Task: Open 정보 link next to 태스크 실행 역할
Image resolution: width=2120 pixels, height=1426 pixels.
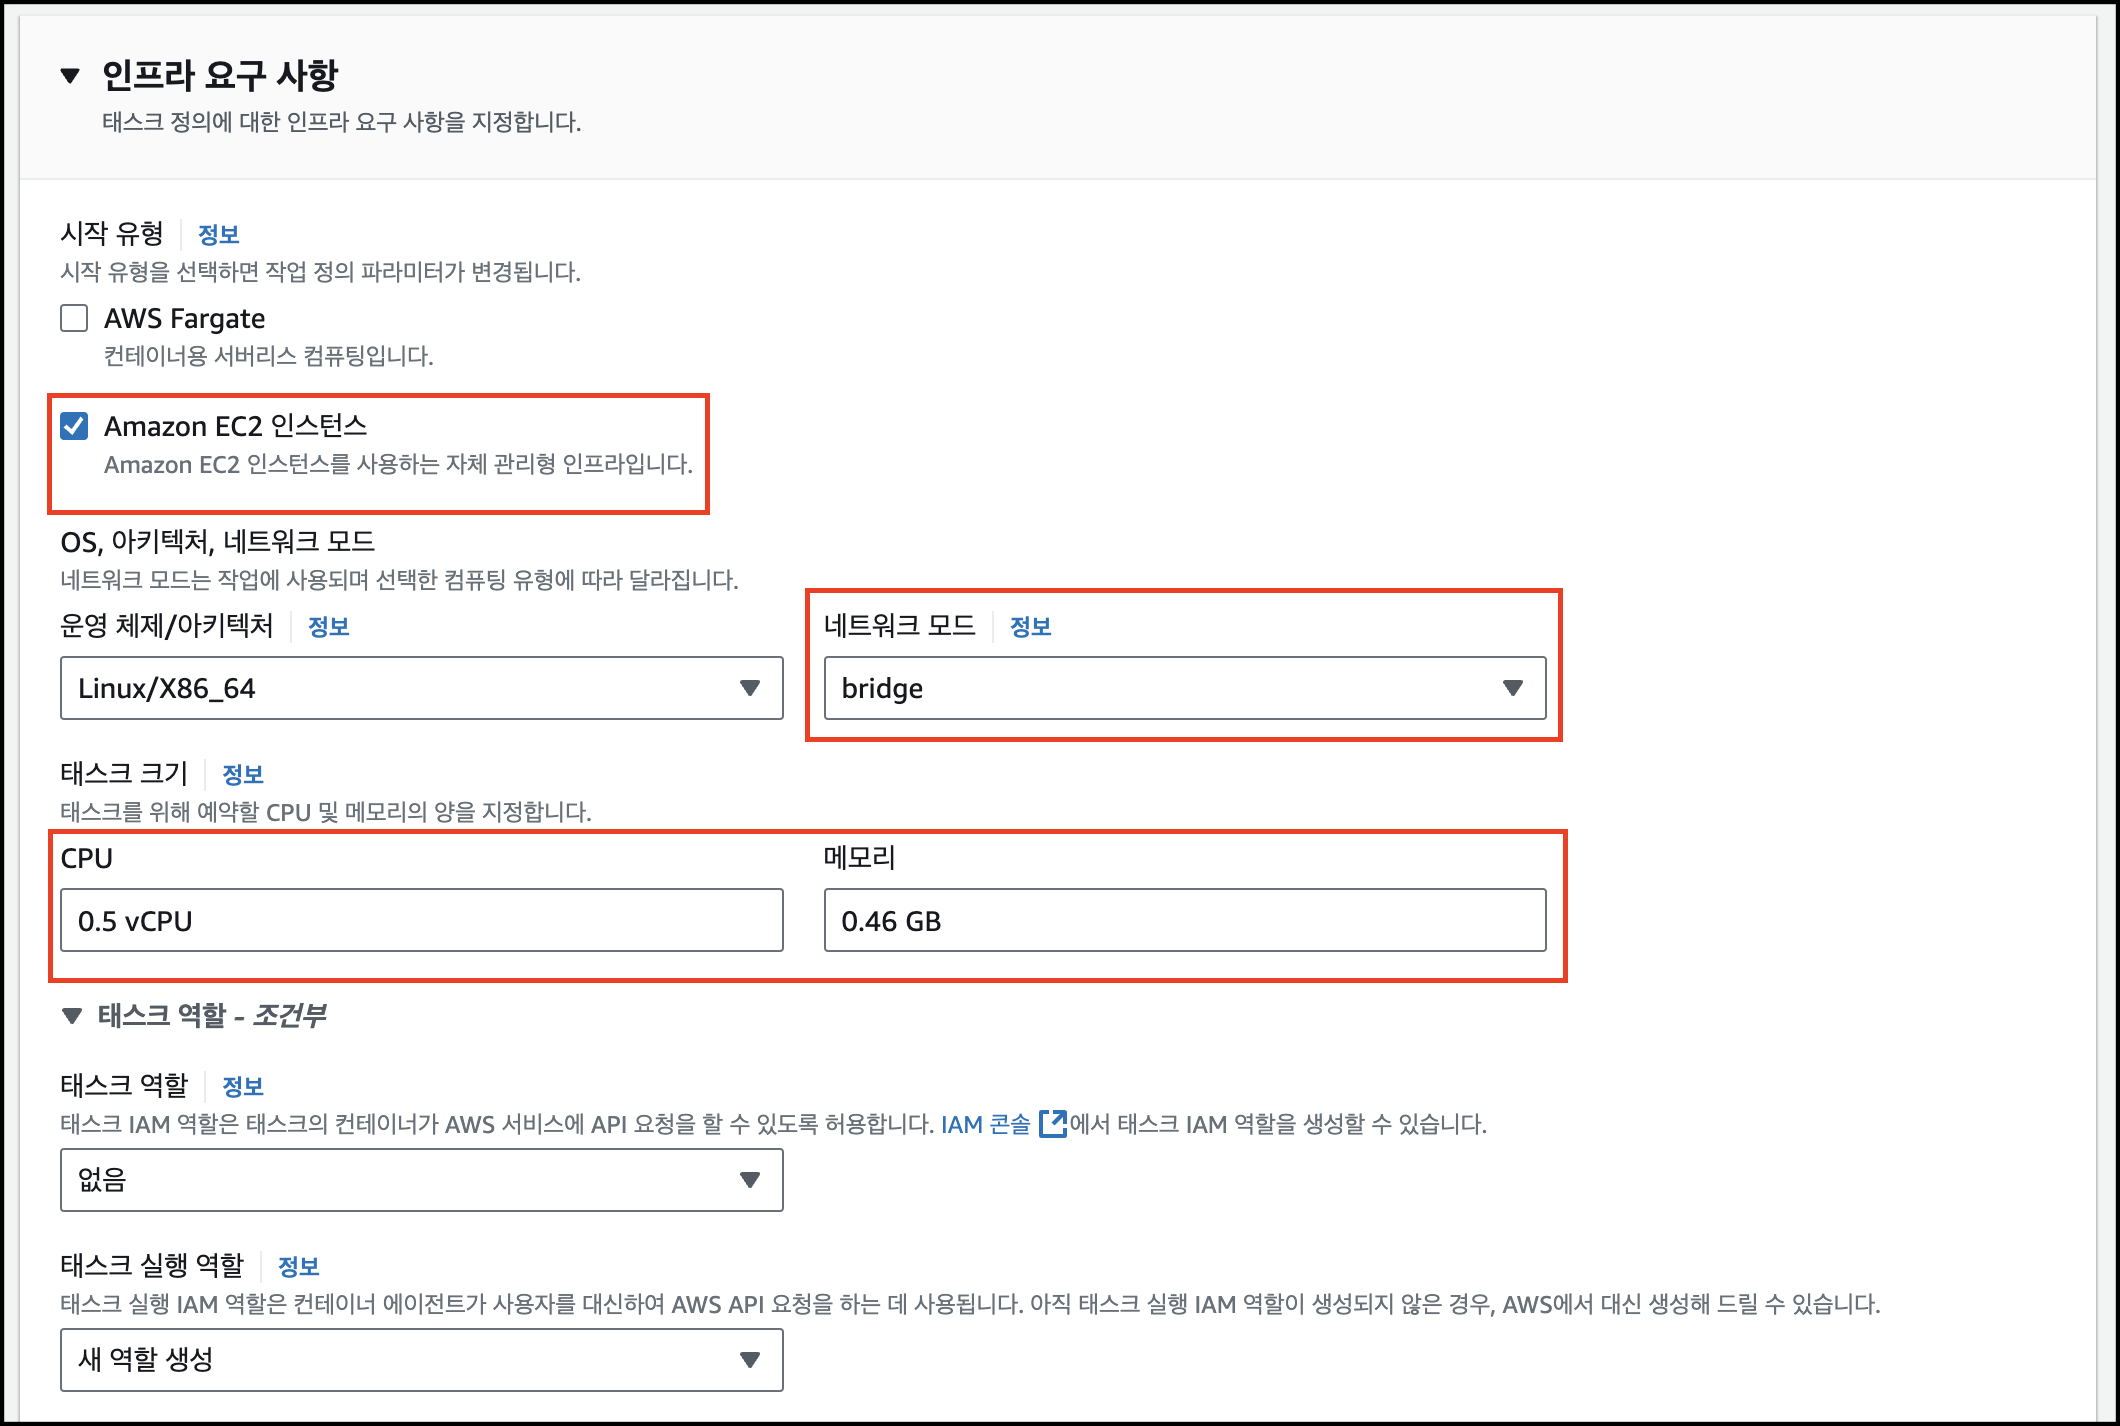Action: point(298,1266)
